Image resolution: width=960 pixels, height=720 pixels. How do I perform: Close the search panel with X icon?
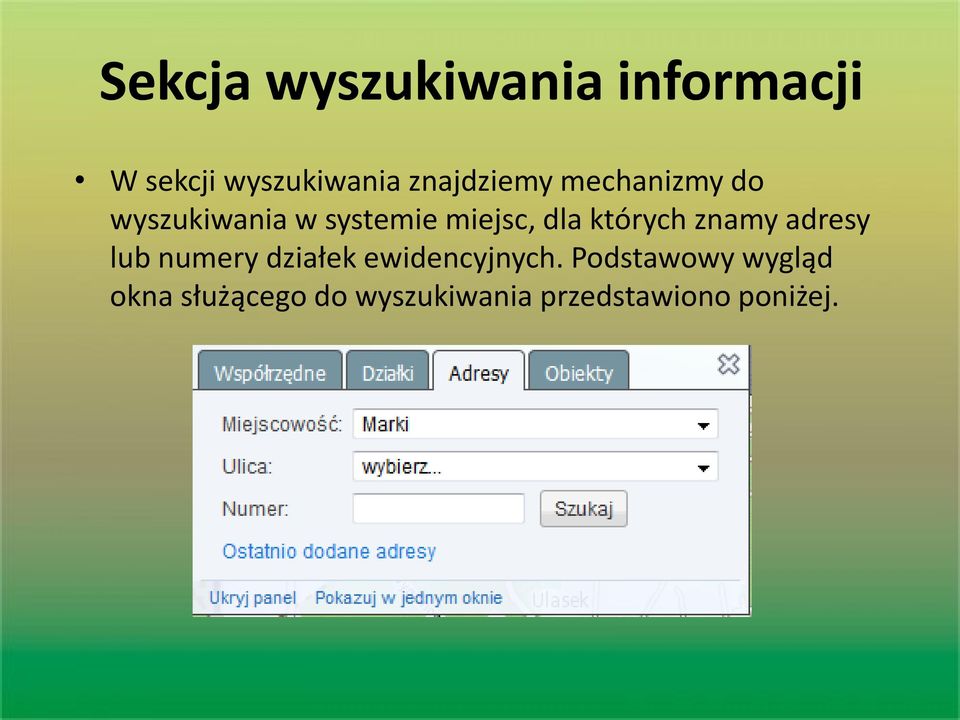[x=729, y=364]
